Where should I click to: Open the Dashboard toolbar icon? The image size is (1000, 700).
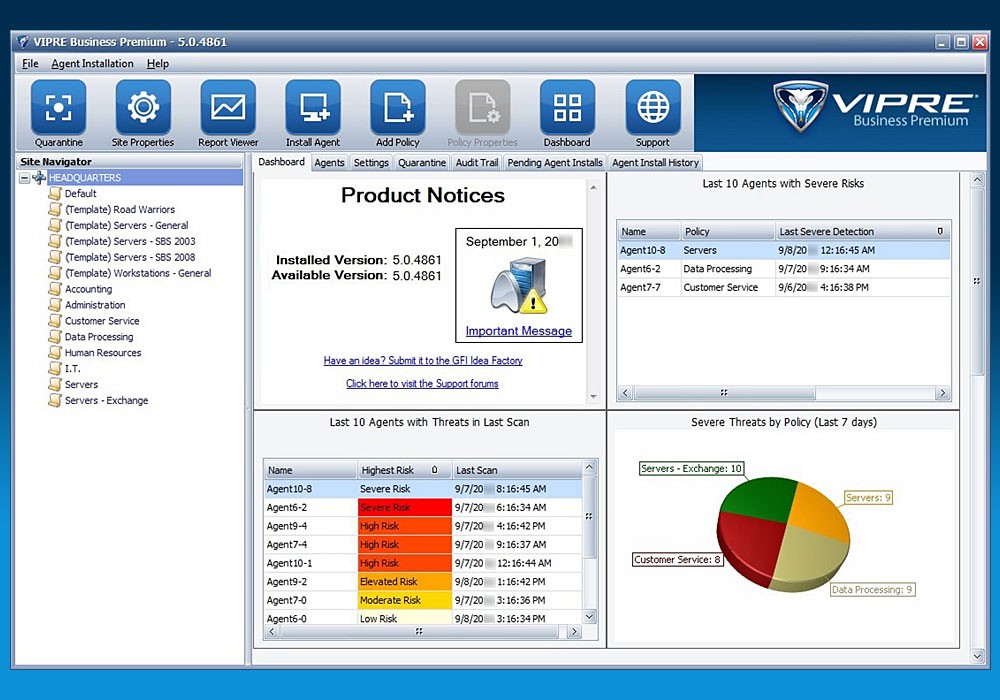pyautogui.click(x=567, y=107)
